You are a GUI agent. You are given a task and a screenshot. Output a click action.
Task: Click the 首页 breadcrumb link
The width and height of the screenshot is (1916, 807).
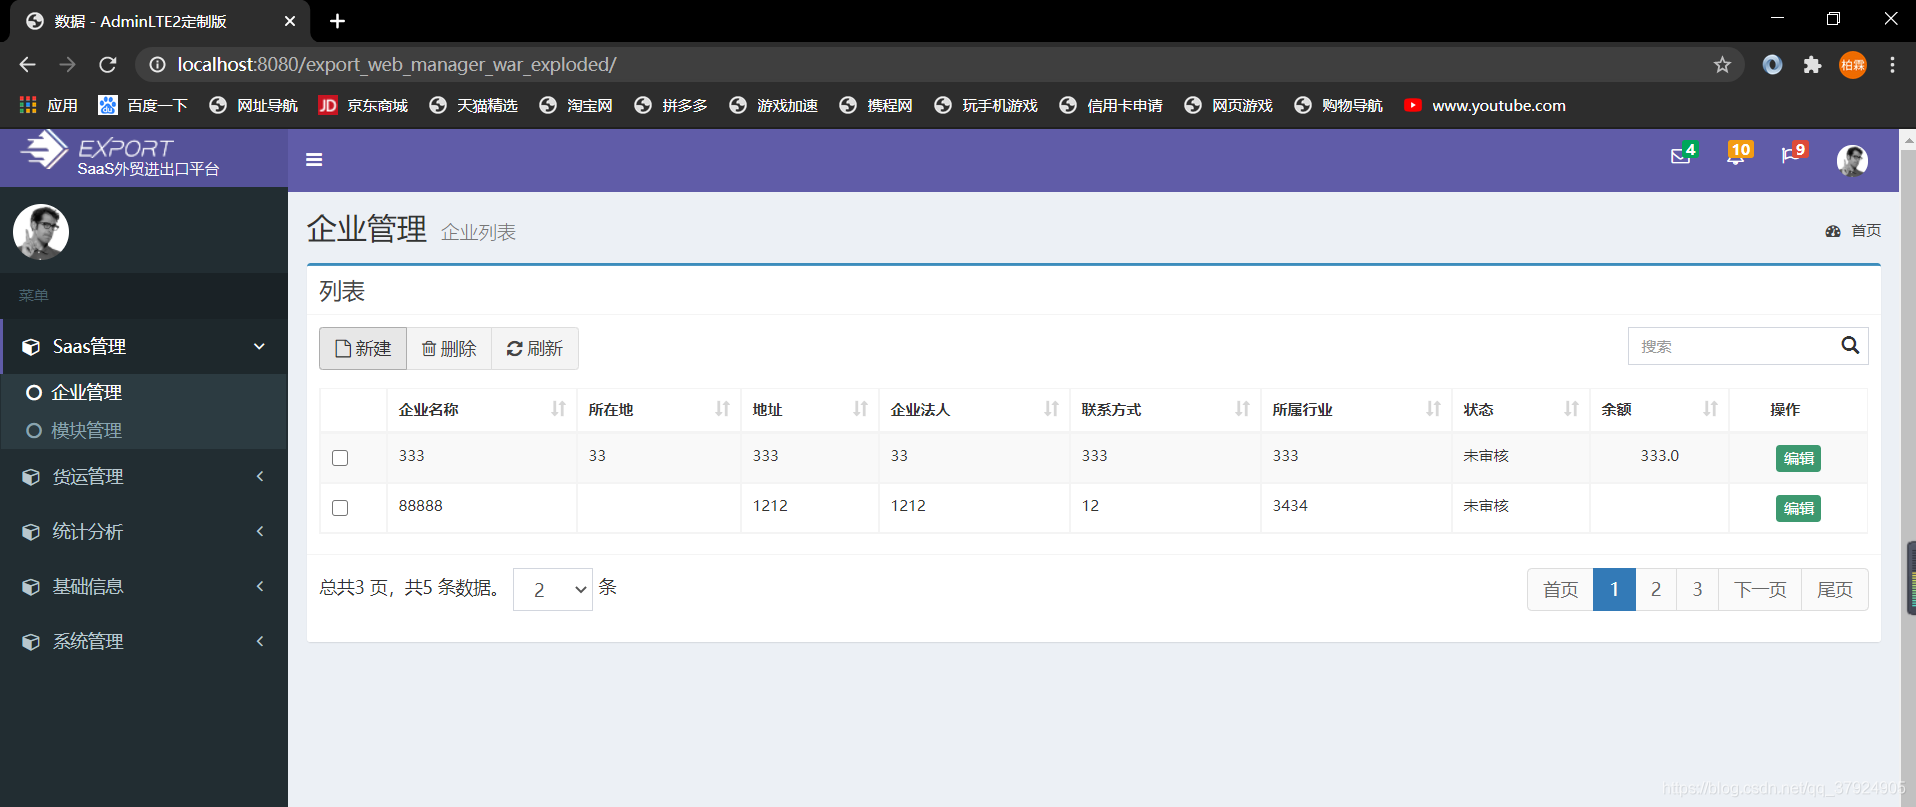pos(1866,231)
